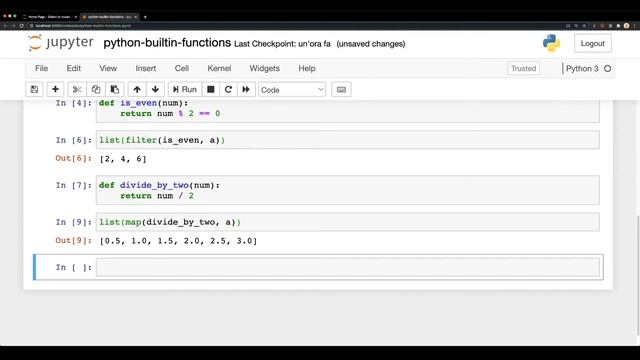
Task: Paste cells below toolbar icon
Action: tap(115, 89)
